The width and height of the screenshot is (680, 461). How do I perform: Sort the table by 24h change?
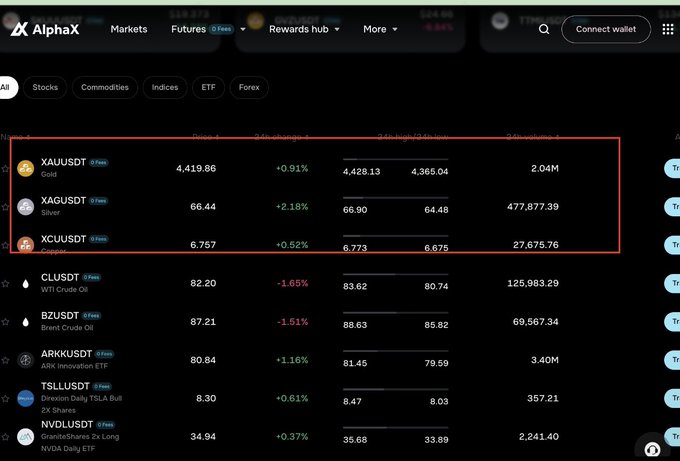point(281,137)
